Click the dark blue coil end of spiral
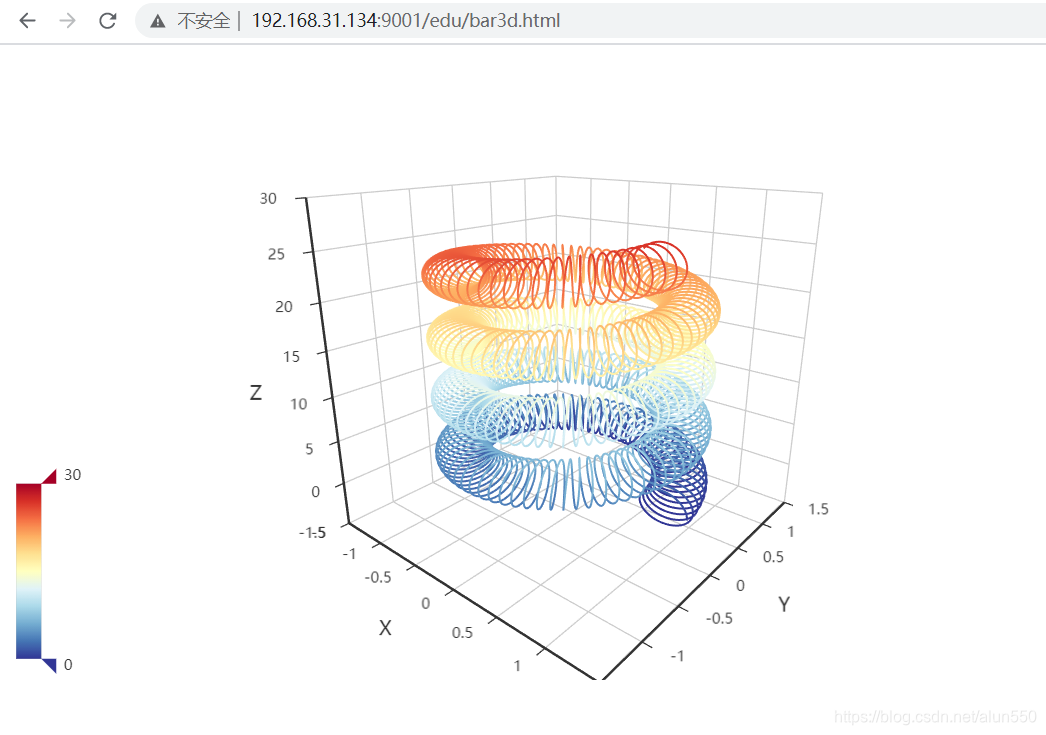Viewport: 1046px width, 735px height. coord(674,494)
